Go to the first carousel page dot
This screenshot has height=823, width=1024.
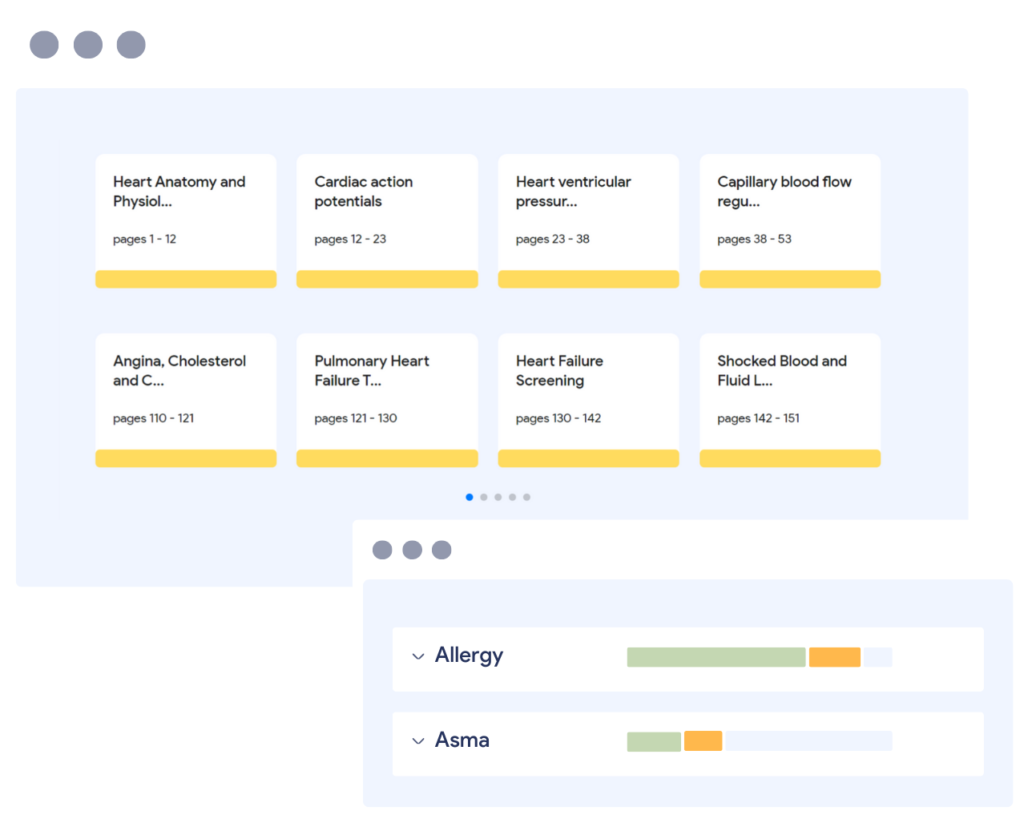[x=470, y=497]
